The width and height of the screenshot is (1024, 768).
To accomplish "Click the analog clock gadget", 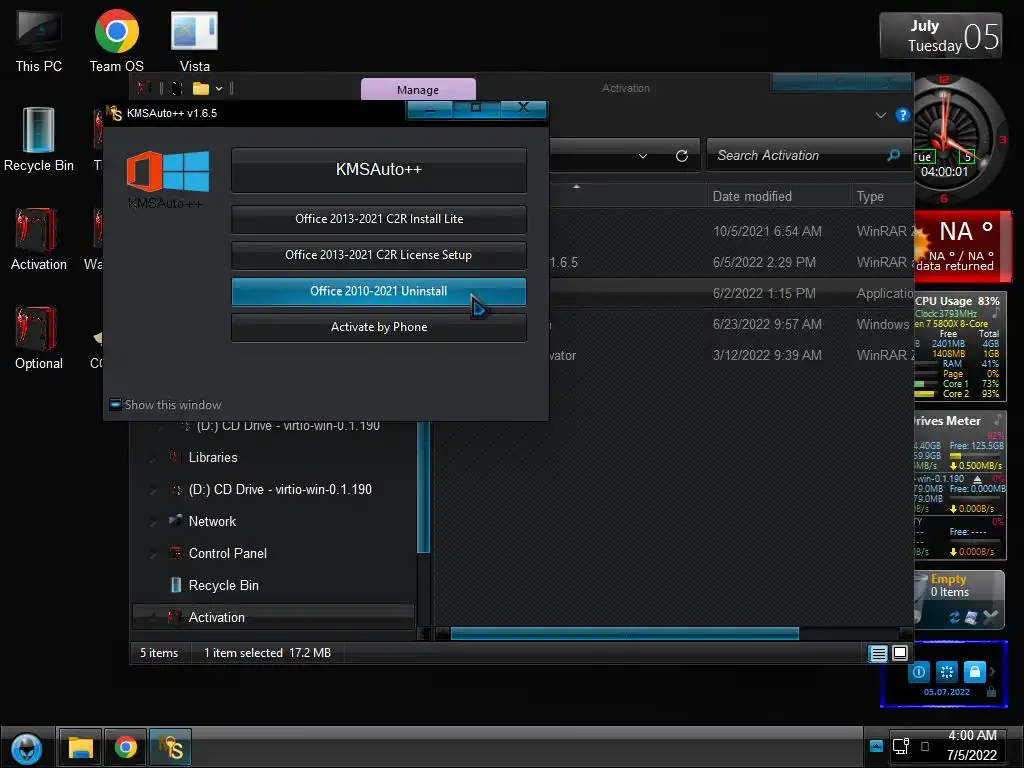I will 958,139.
